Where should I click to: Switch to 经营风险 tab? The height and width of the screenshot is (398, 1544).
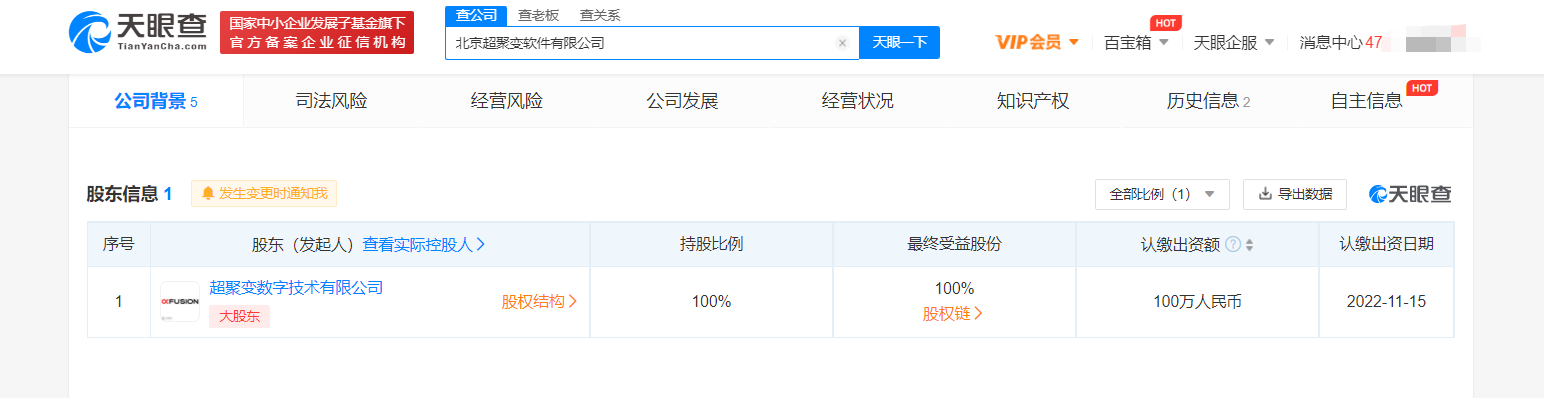506,101
